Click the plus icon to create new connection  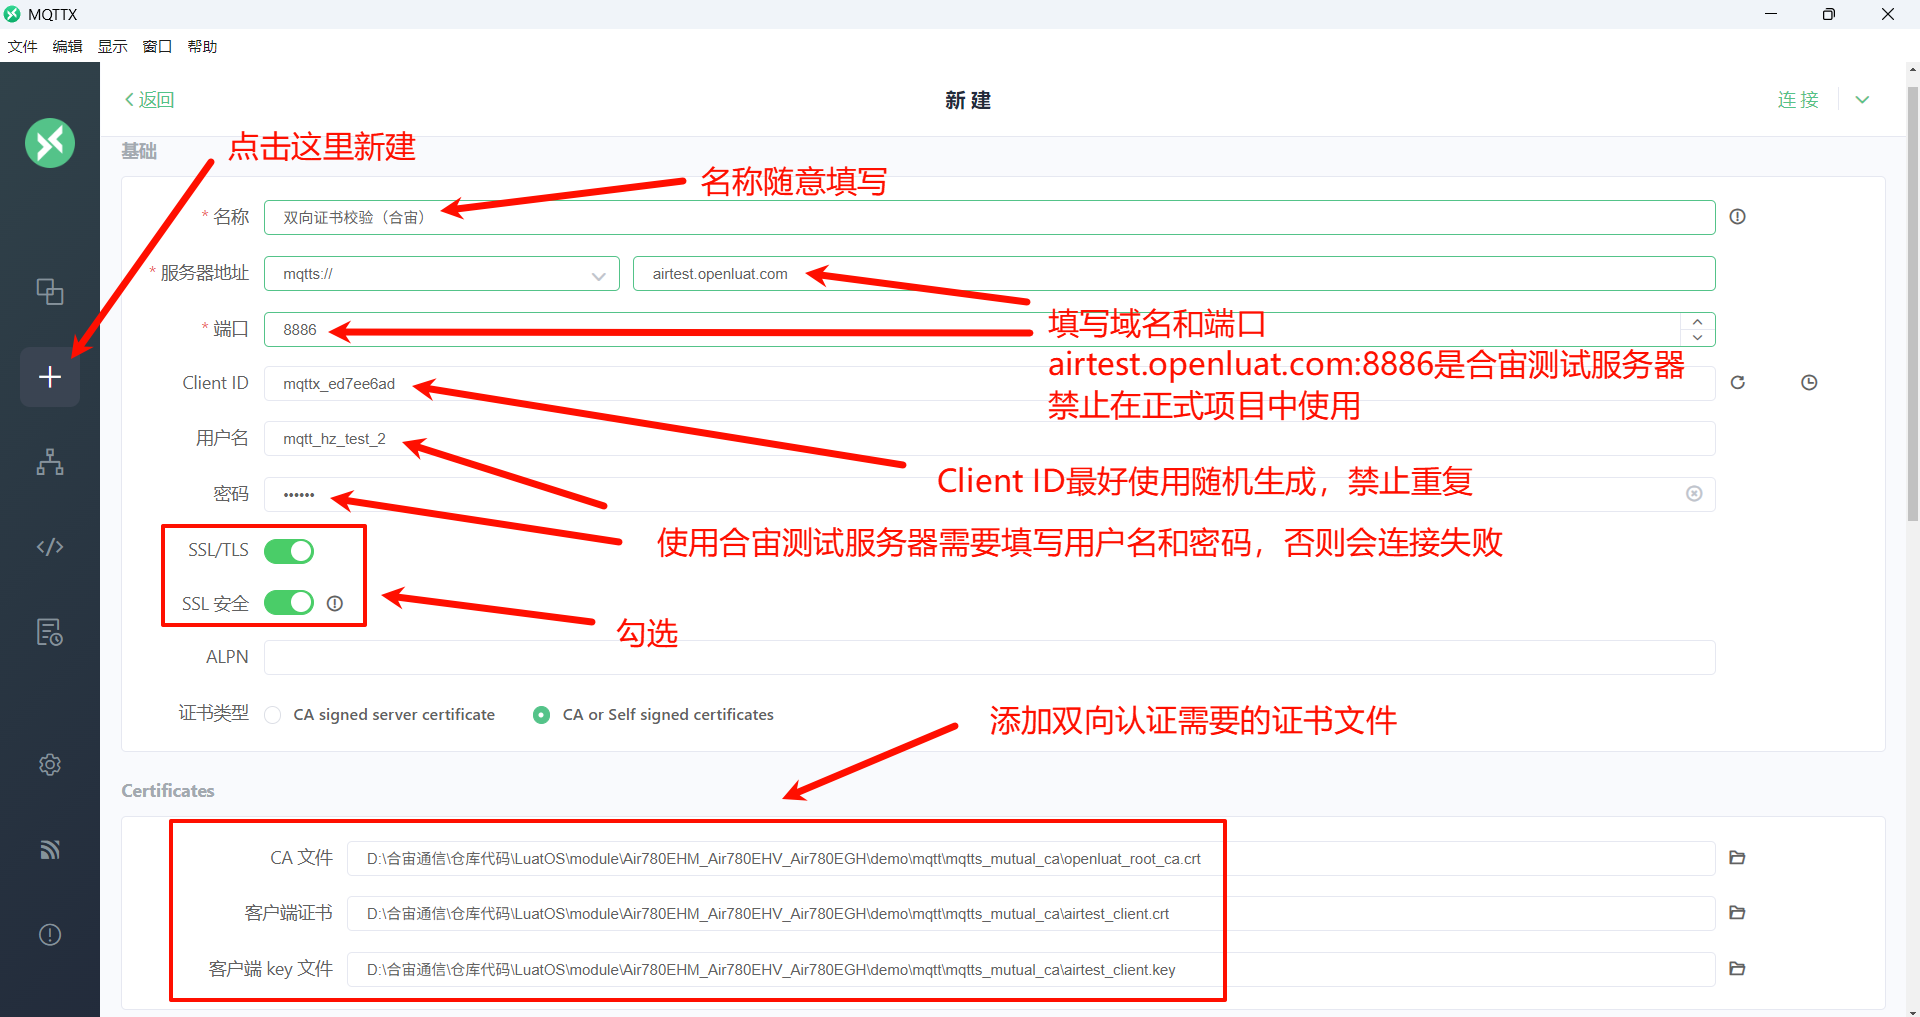pos(50,377)
